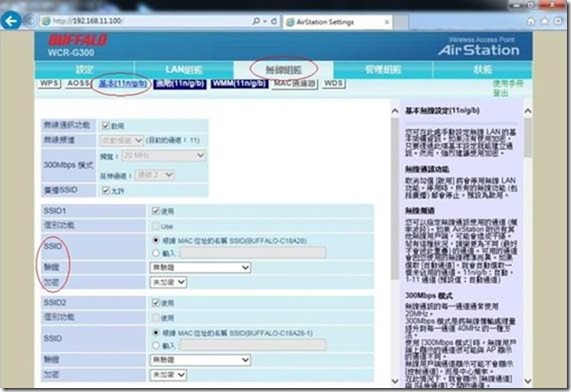Open the MAC過濾器 sub-tab

(x=295, y=83)
